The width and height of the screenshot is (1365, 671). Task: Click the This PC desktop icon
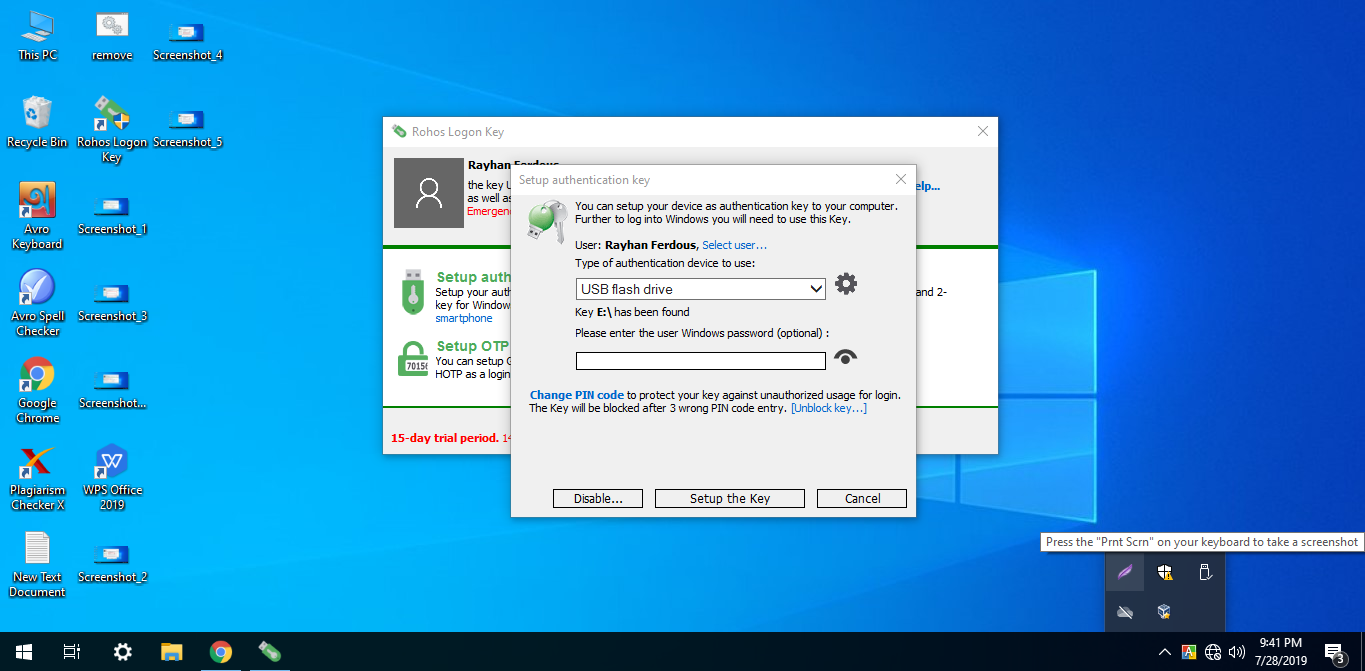pos(38,36)
